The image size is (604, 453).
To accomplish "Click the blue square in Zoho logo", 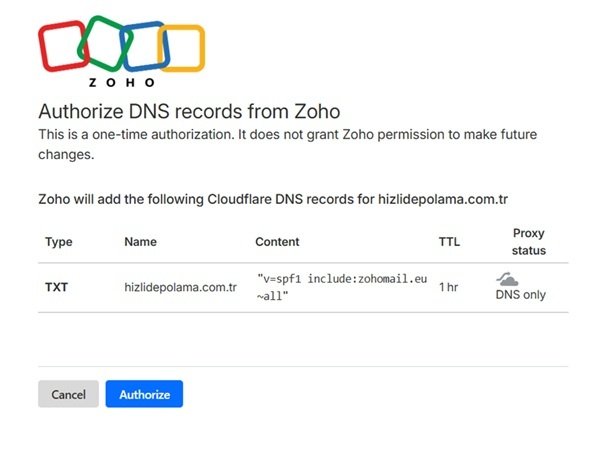I will 142,46.
